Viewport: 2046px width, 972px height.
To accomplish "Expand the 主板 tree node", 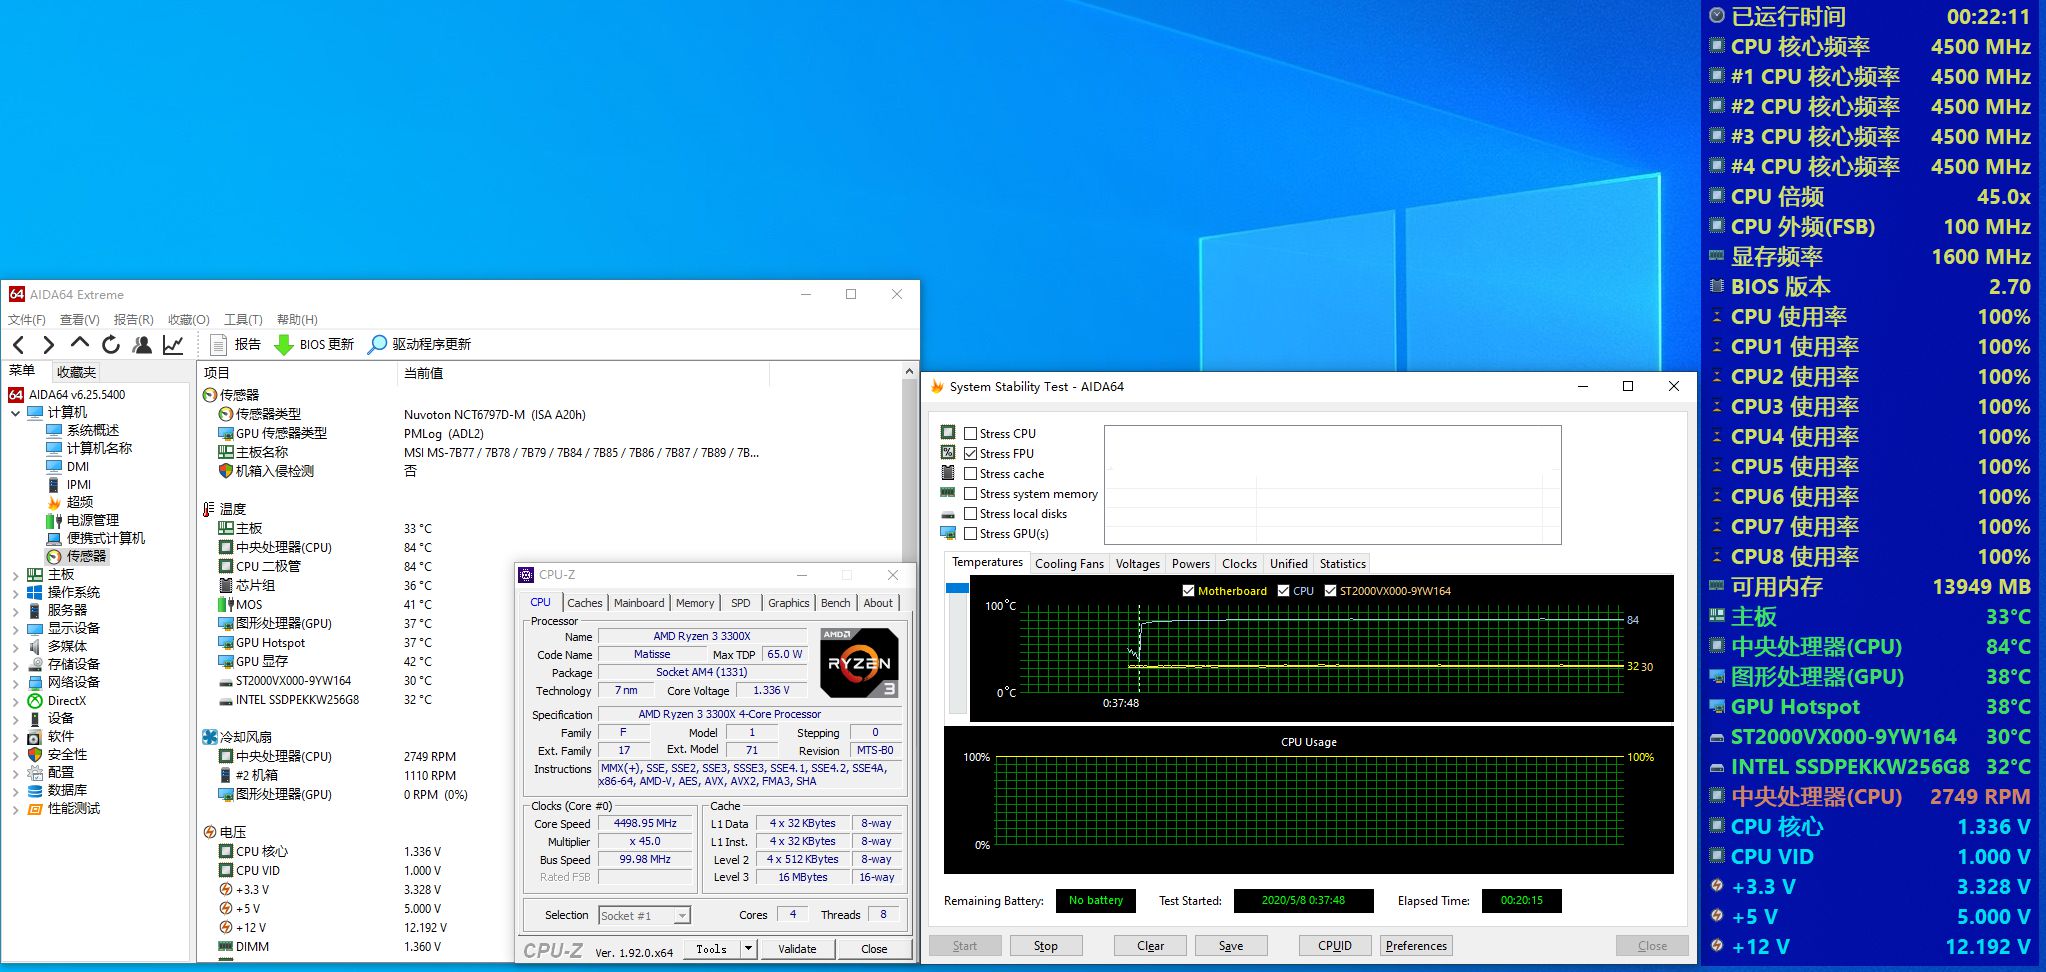I will (15, 574).
